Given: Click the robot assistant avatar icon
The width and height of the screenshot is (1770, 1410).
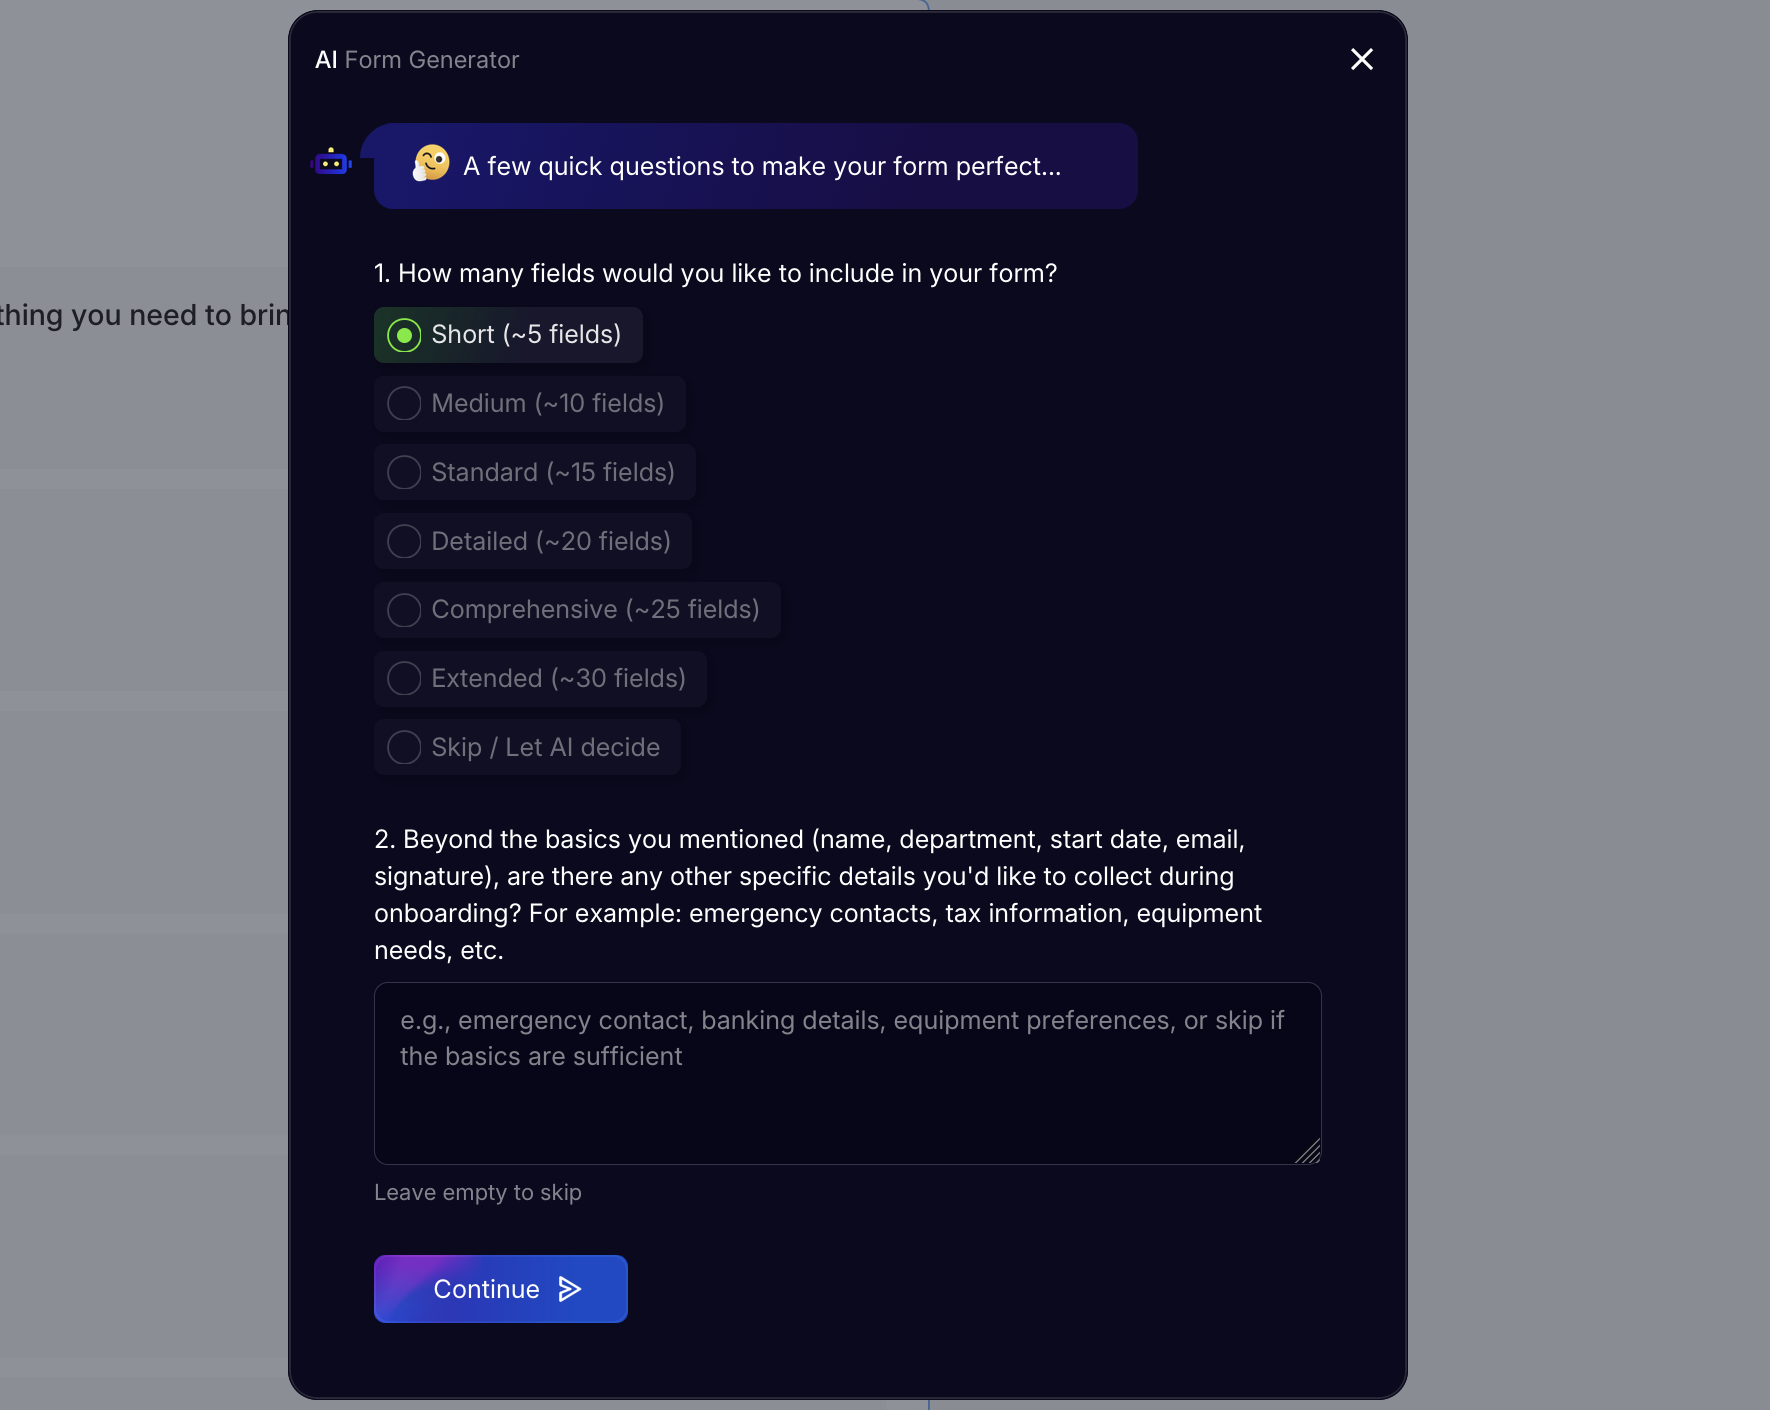Looking at the screenshot, I should [x=331, y=162].
